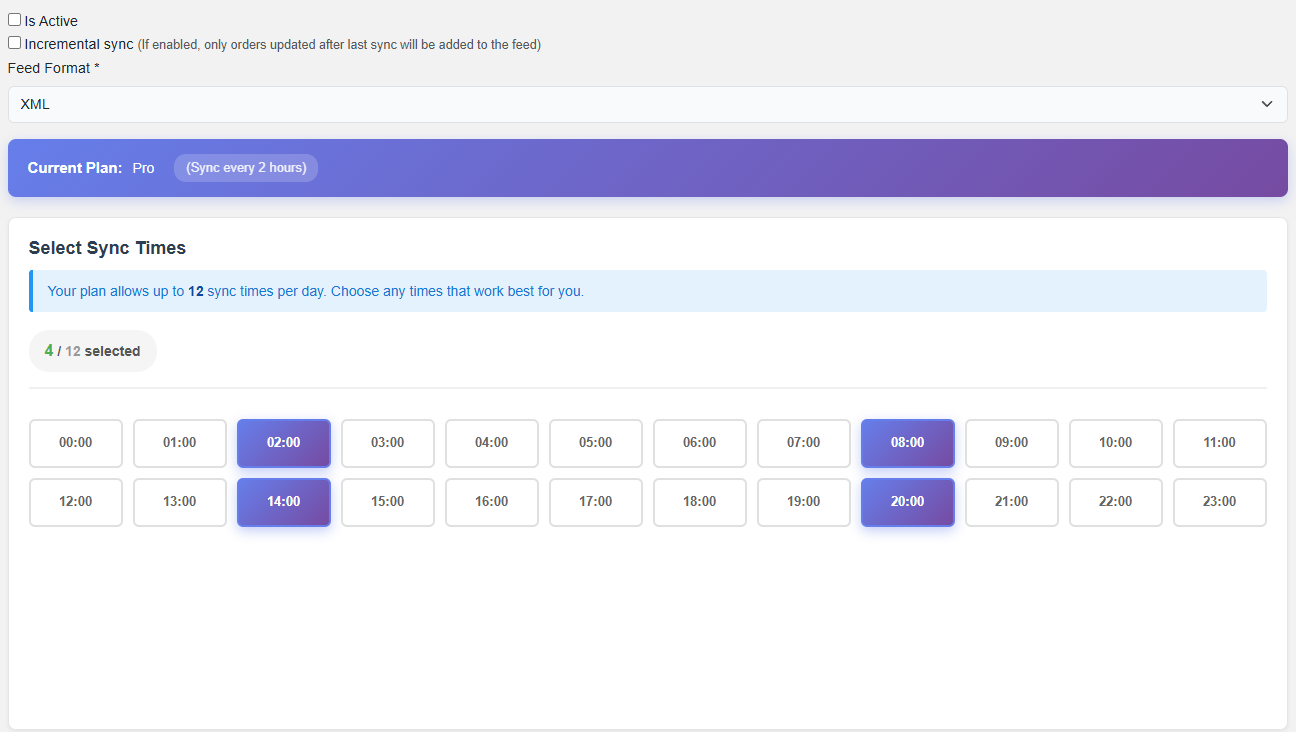Select the 12:00 sync time
This screenshot has height=732, width=1296.
(76, 502)
